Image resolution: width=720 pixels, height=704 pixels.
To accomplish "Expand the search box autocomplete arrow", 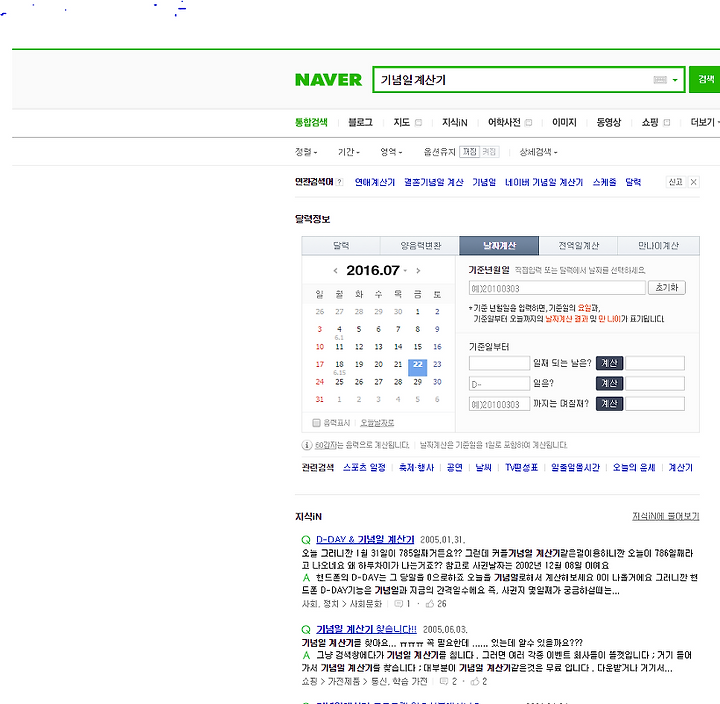I will click(675, 80).
